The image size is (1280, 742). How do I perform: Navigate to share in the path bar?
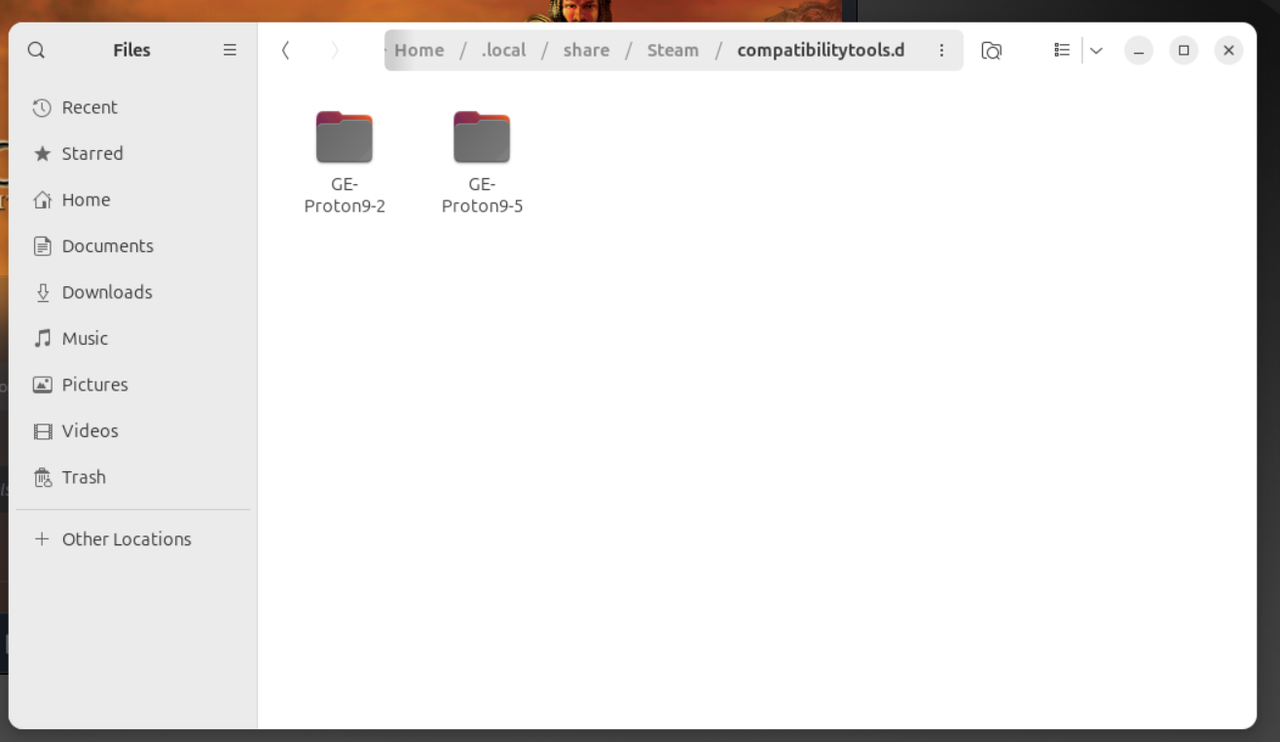pyautogui.click(x=586, y=50)
